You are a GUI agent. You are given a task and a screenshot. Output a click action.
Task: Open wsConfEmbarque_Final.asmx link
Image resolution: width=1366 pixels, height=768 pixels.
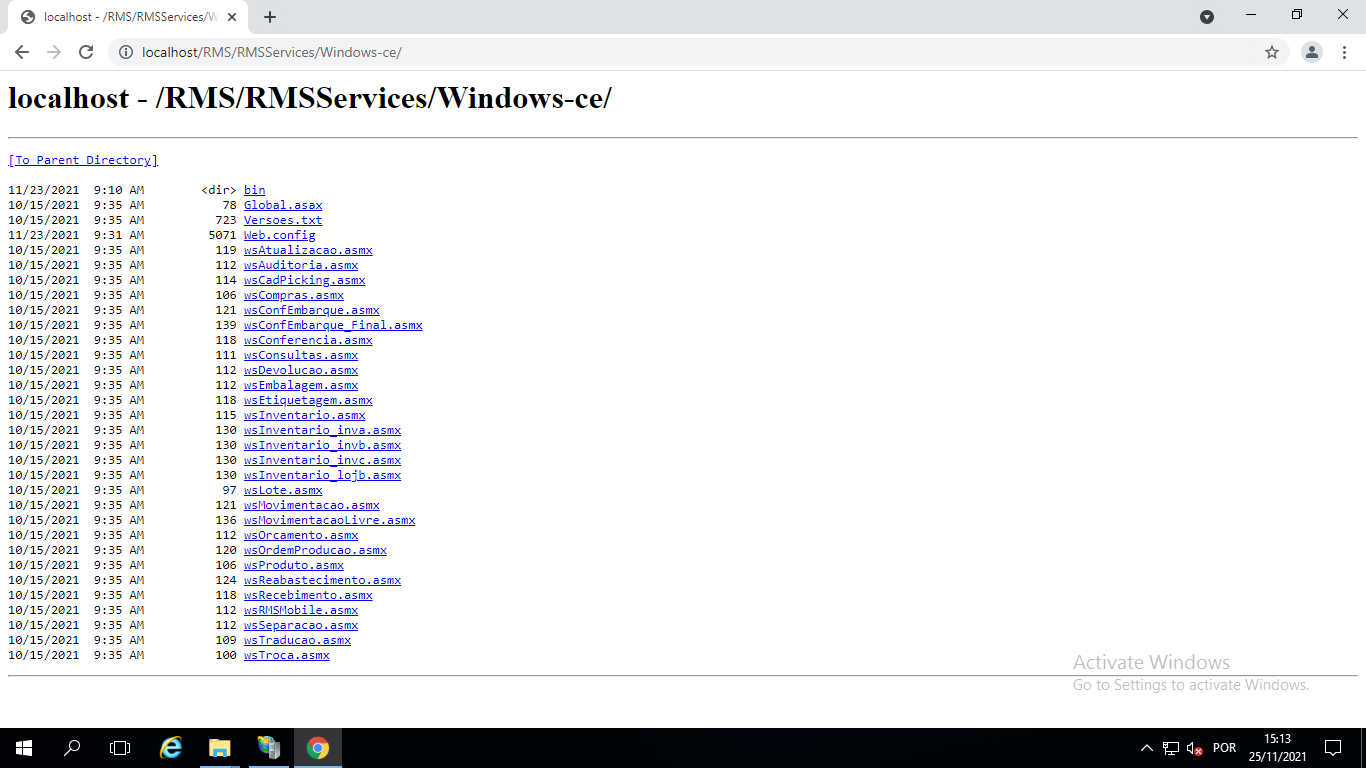(x=333, y=325)
